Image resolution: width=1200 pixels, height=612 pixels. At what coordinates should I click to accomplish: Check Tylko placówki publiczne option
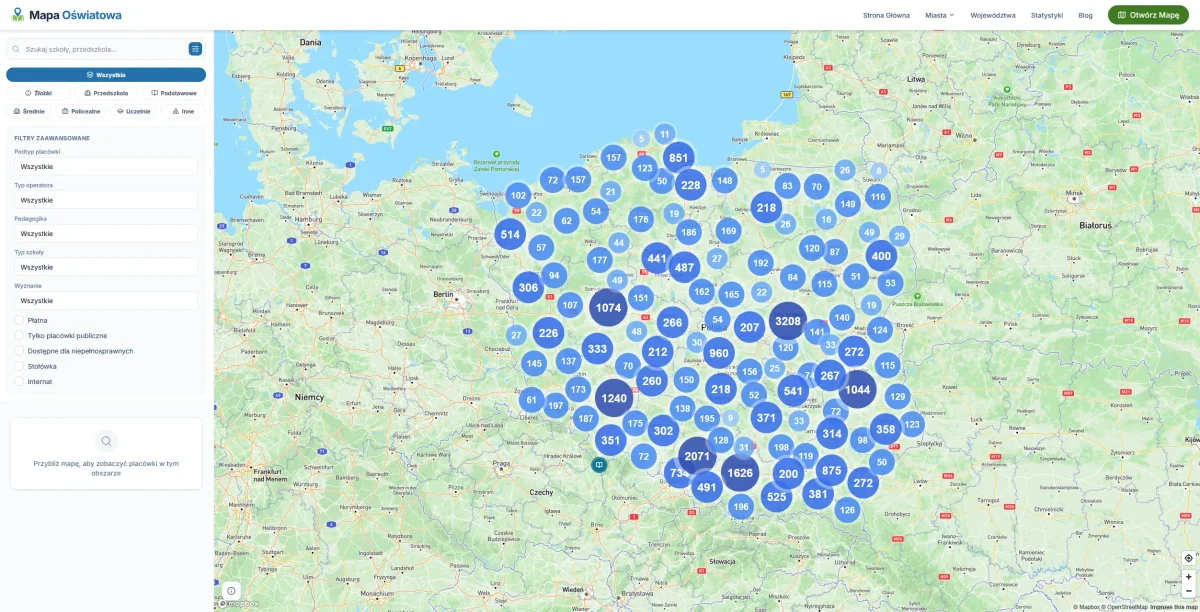tap(19, 336)
